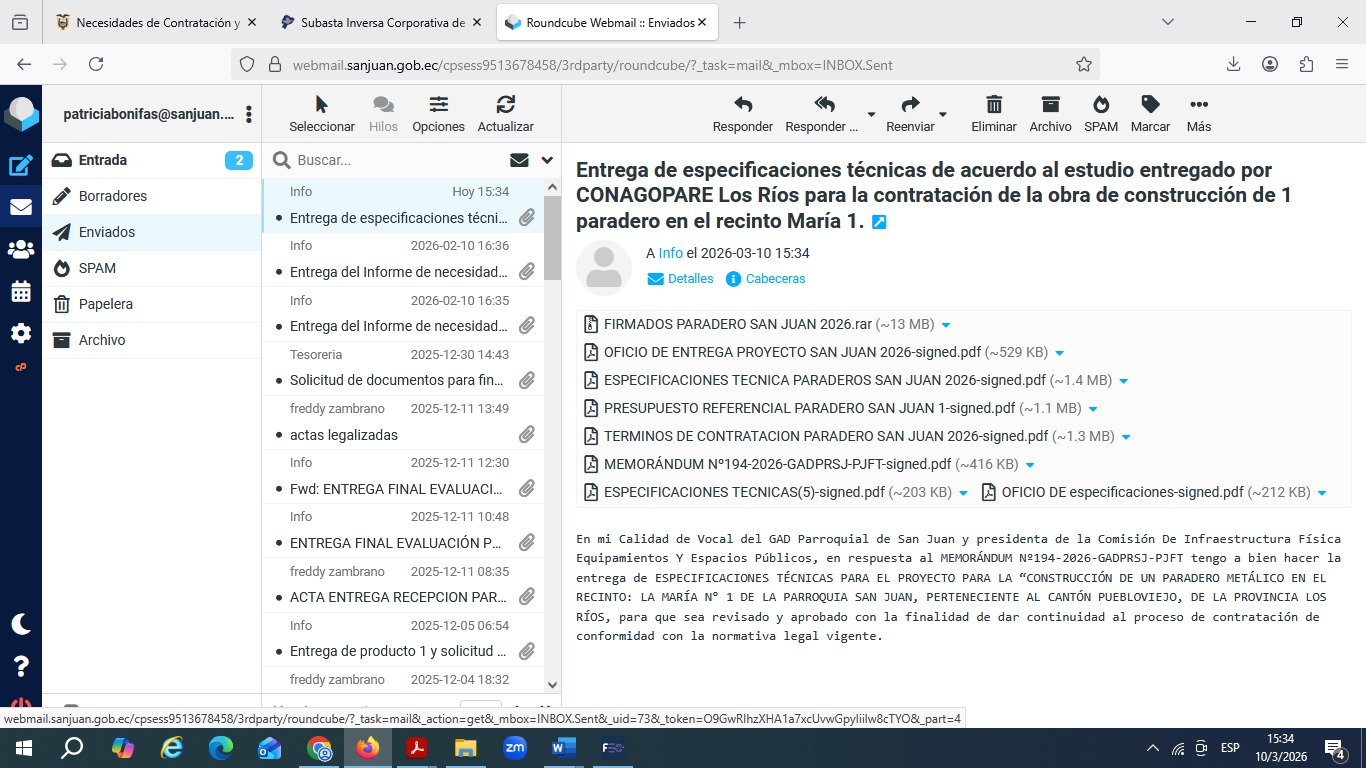Click Actualizar refresh icon
The image size is (1366, 768).
[x=505, y=105]
